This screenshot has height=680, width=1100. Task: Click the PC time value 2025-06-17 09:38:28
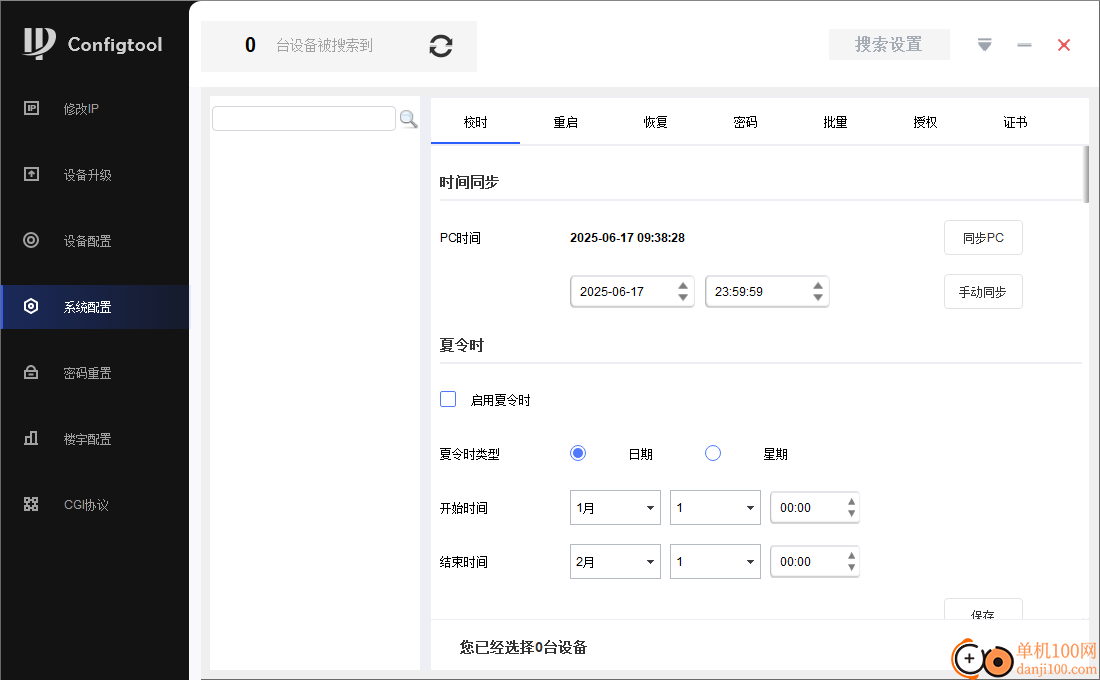click(x=627, y=238)
